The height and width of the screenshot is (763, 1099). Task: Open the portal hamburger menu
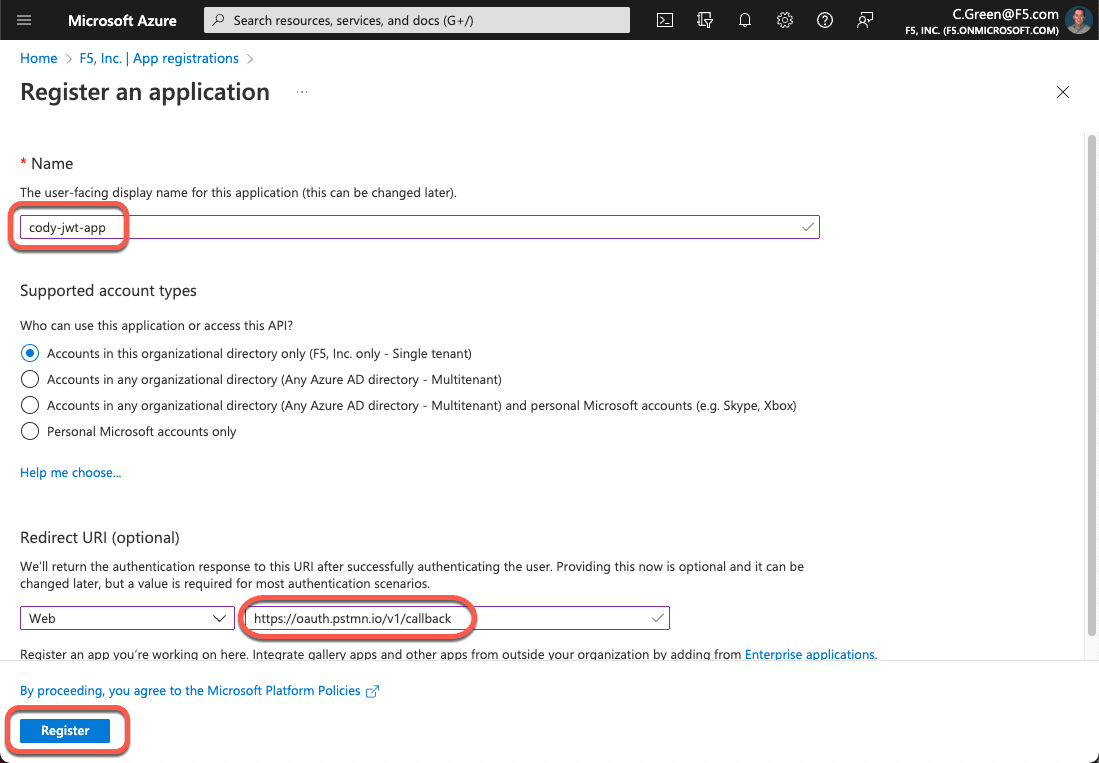coord(24,19)
